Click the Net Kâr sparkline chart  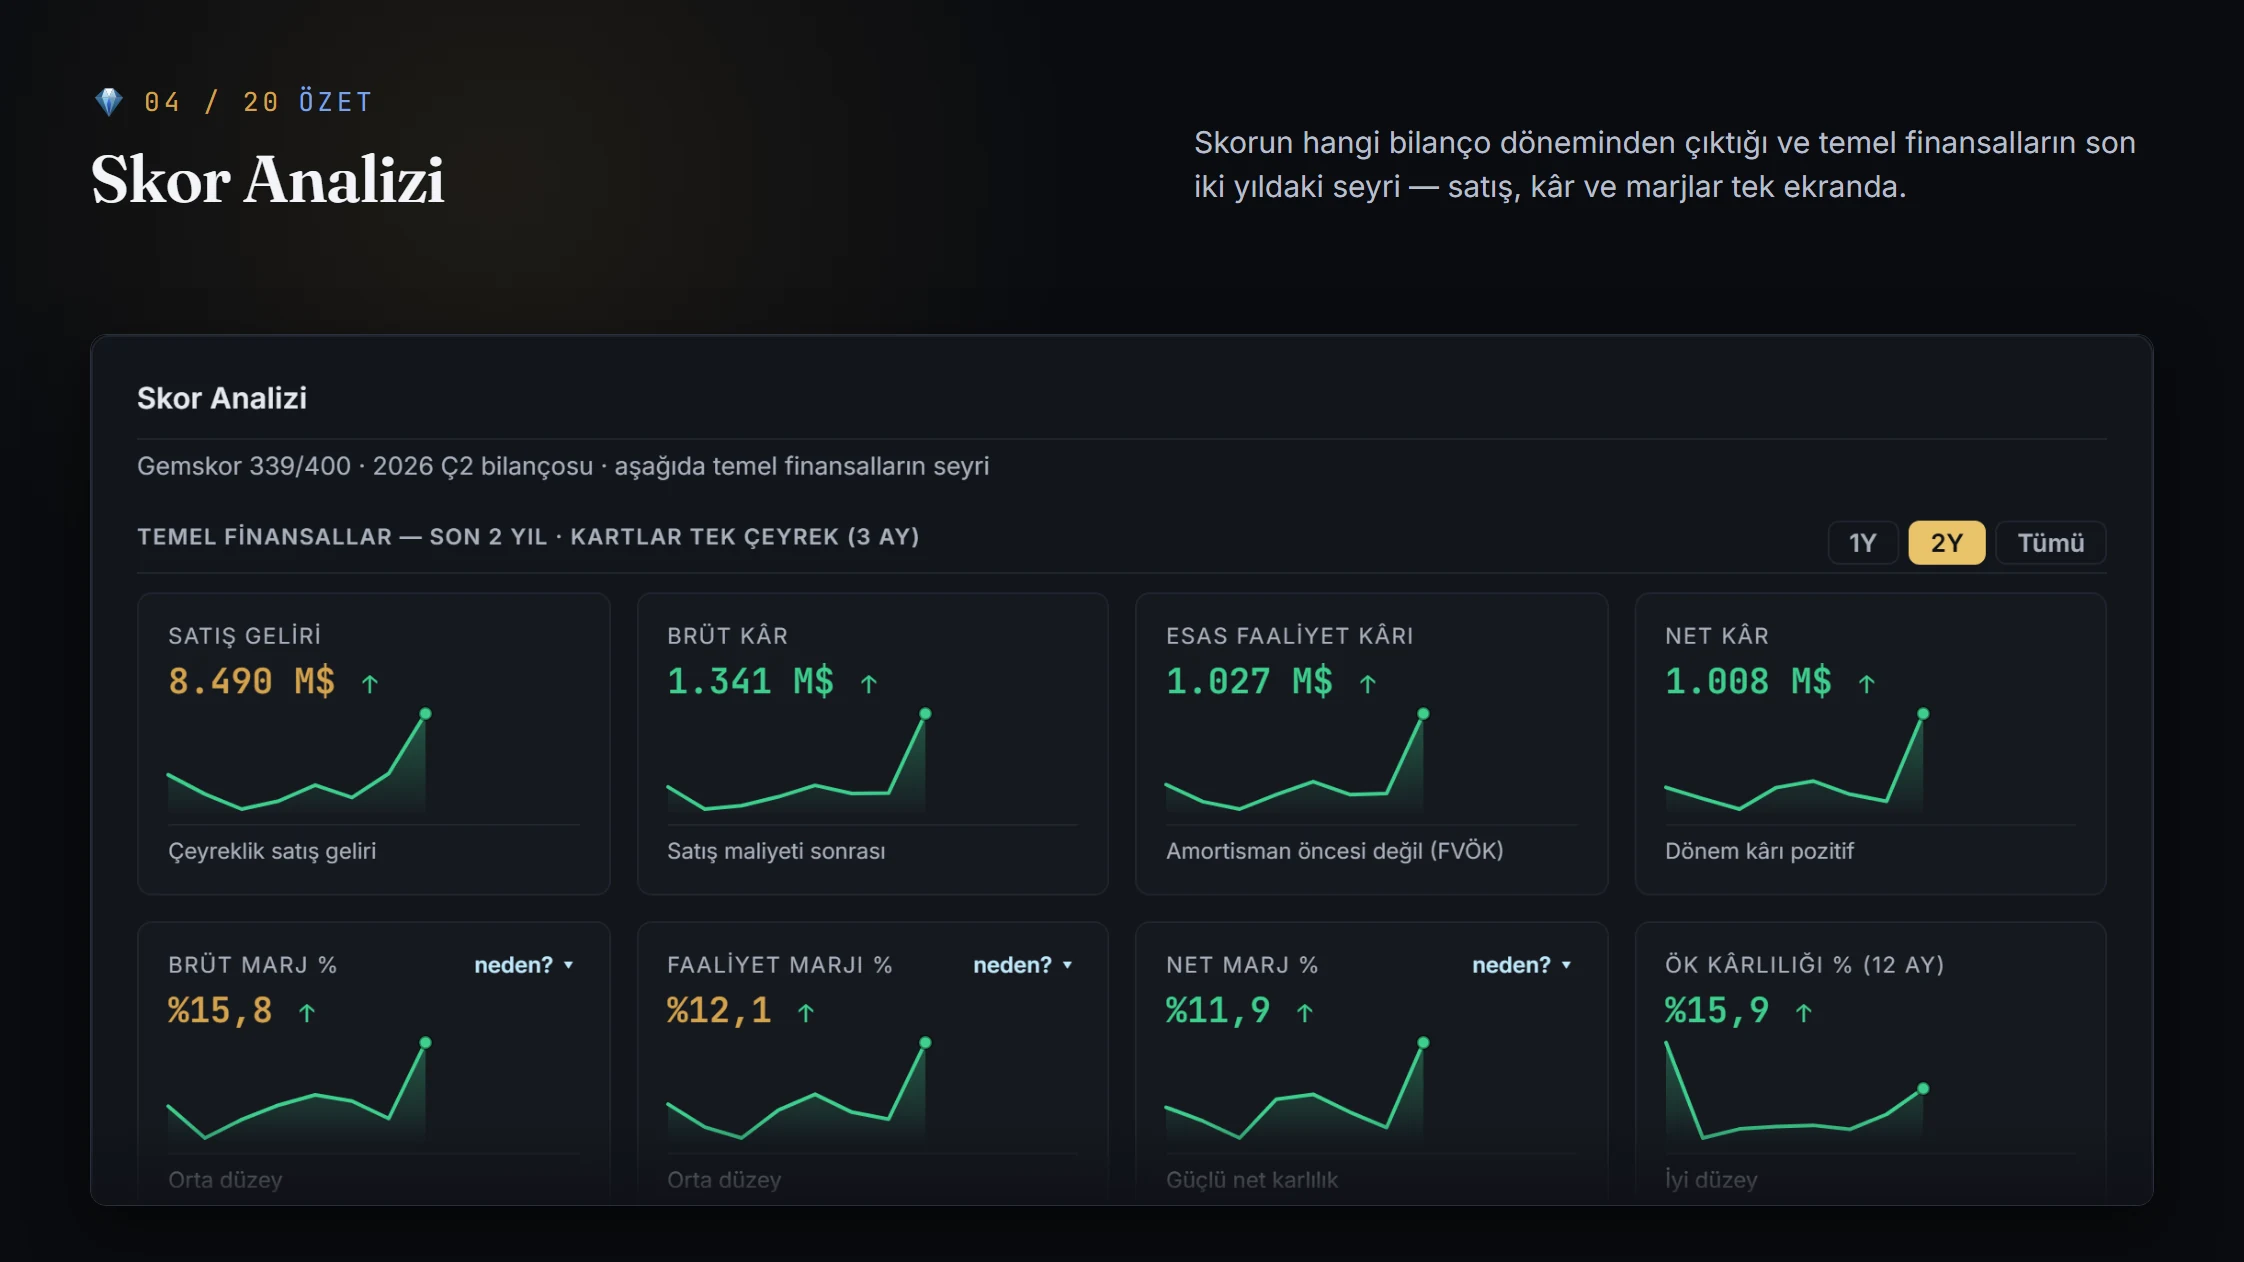pos(1796,762)
